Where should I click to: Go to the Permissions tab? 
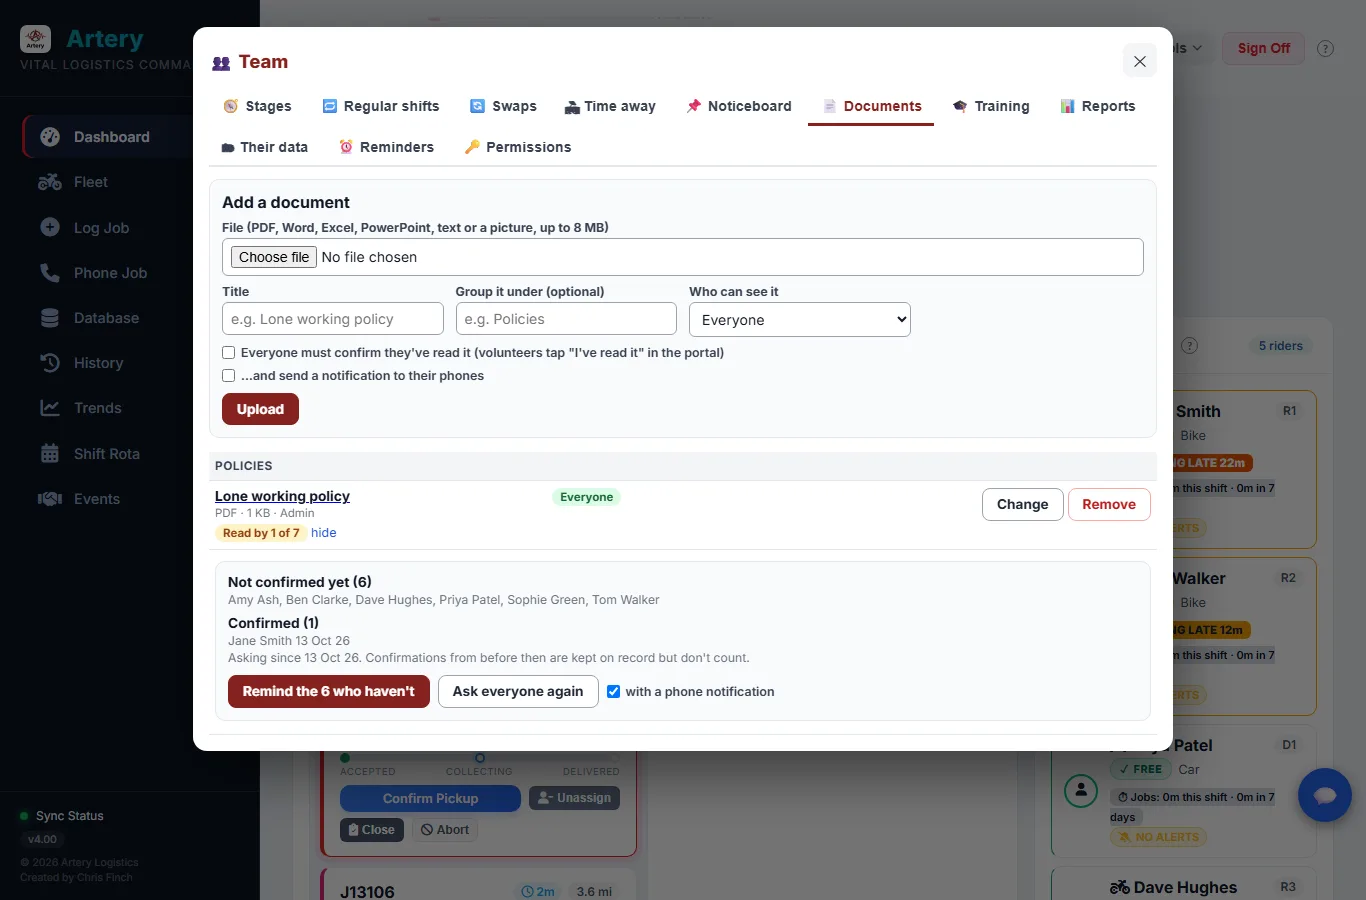coord(518,147)
